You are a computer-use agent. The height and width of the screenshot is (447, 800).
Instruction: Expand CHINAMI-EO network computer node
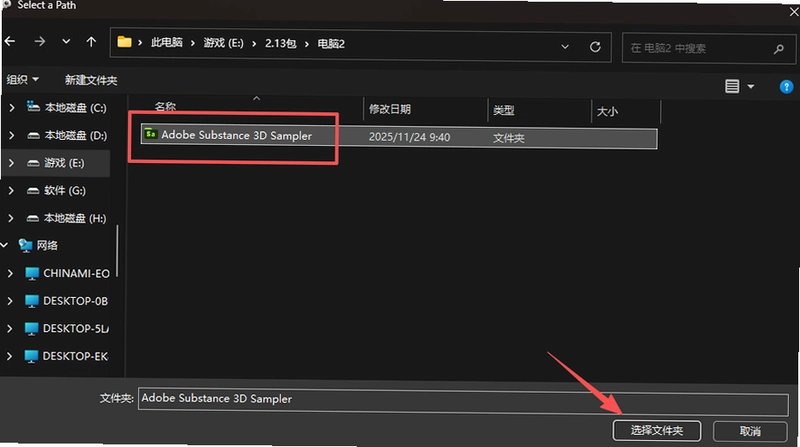click(10, 273)
